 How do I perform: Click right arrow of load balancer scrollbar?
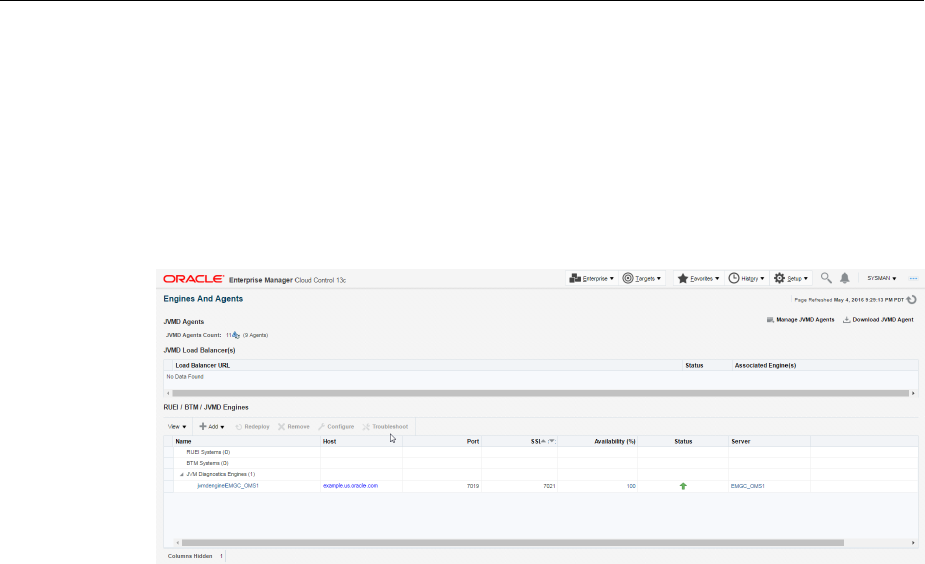(x=913, y=393)
